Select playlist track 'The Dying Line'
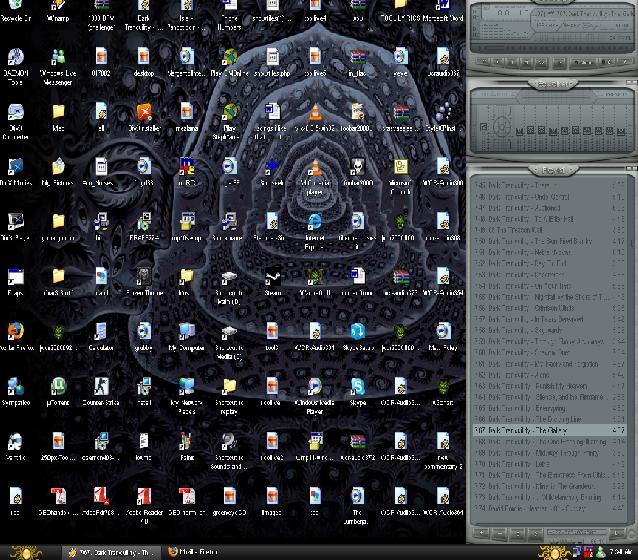Image resolution: width=638 pixels, height=560 pixels. 549,419
